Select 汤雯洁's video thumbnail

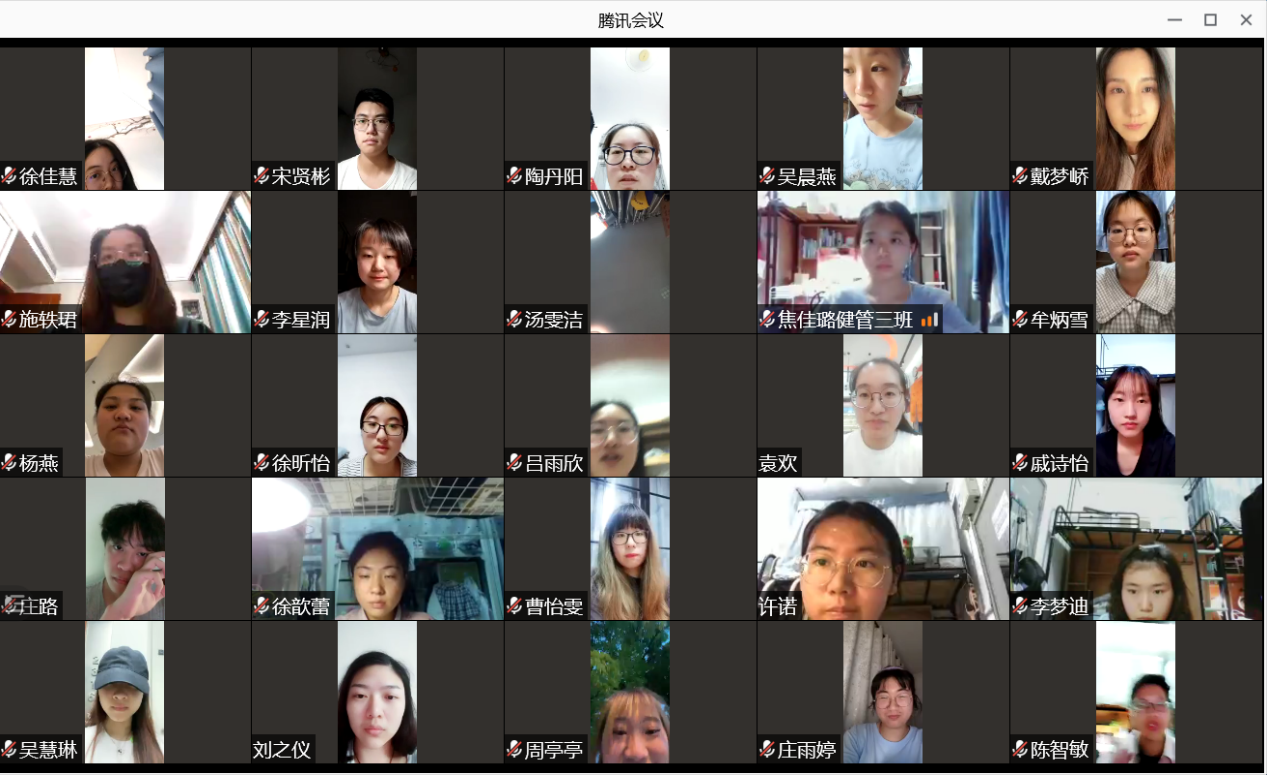click(630, 260)
